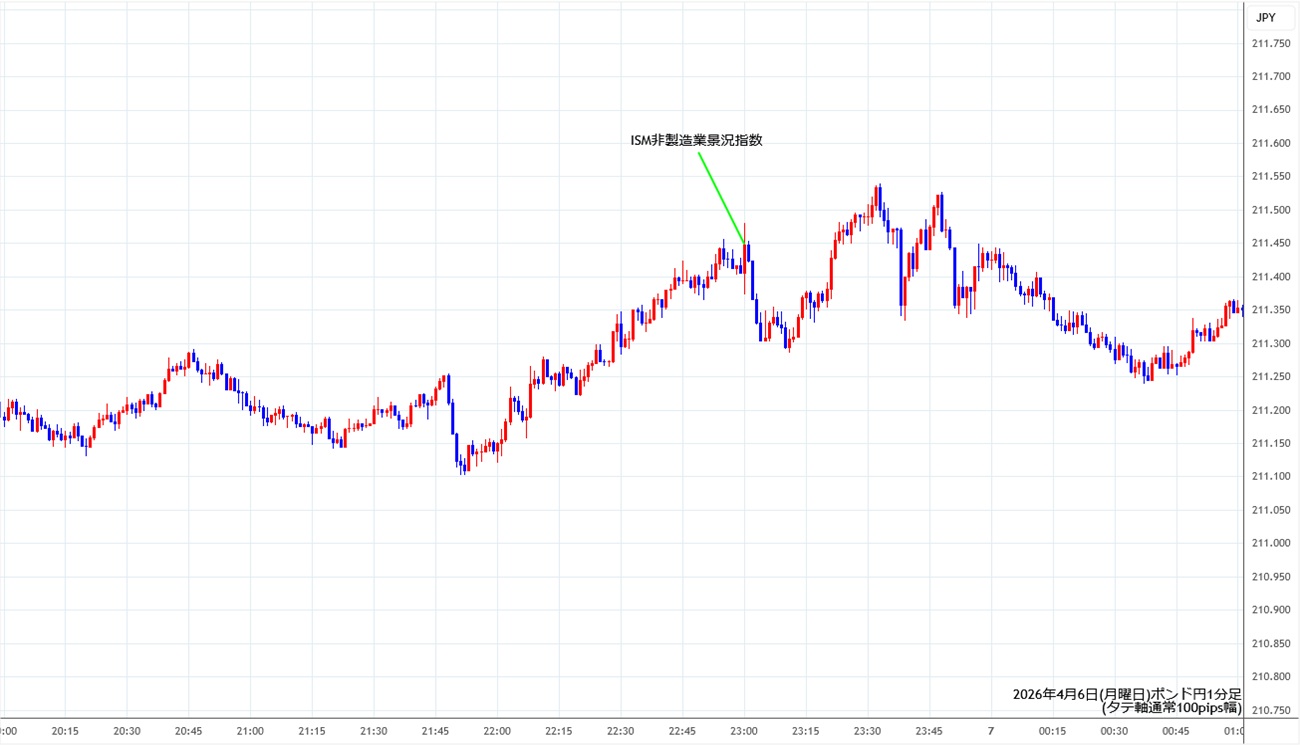The width and height of the screenshot is (1300, 745).
Task: Click the 22:45 time axis label
Action: [682, 731]
